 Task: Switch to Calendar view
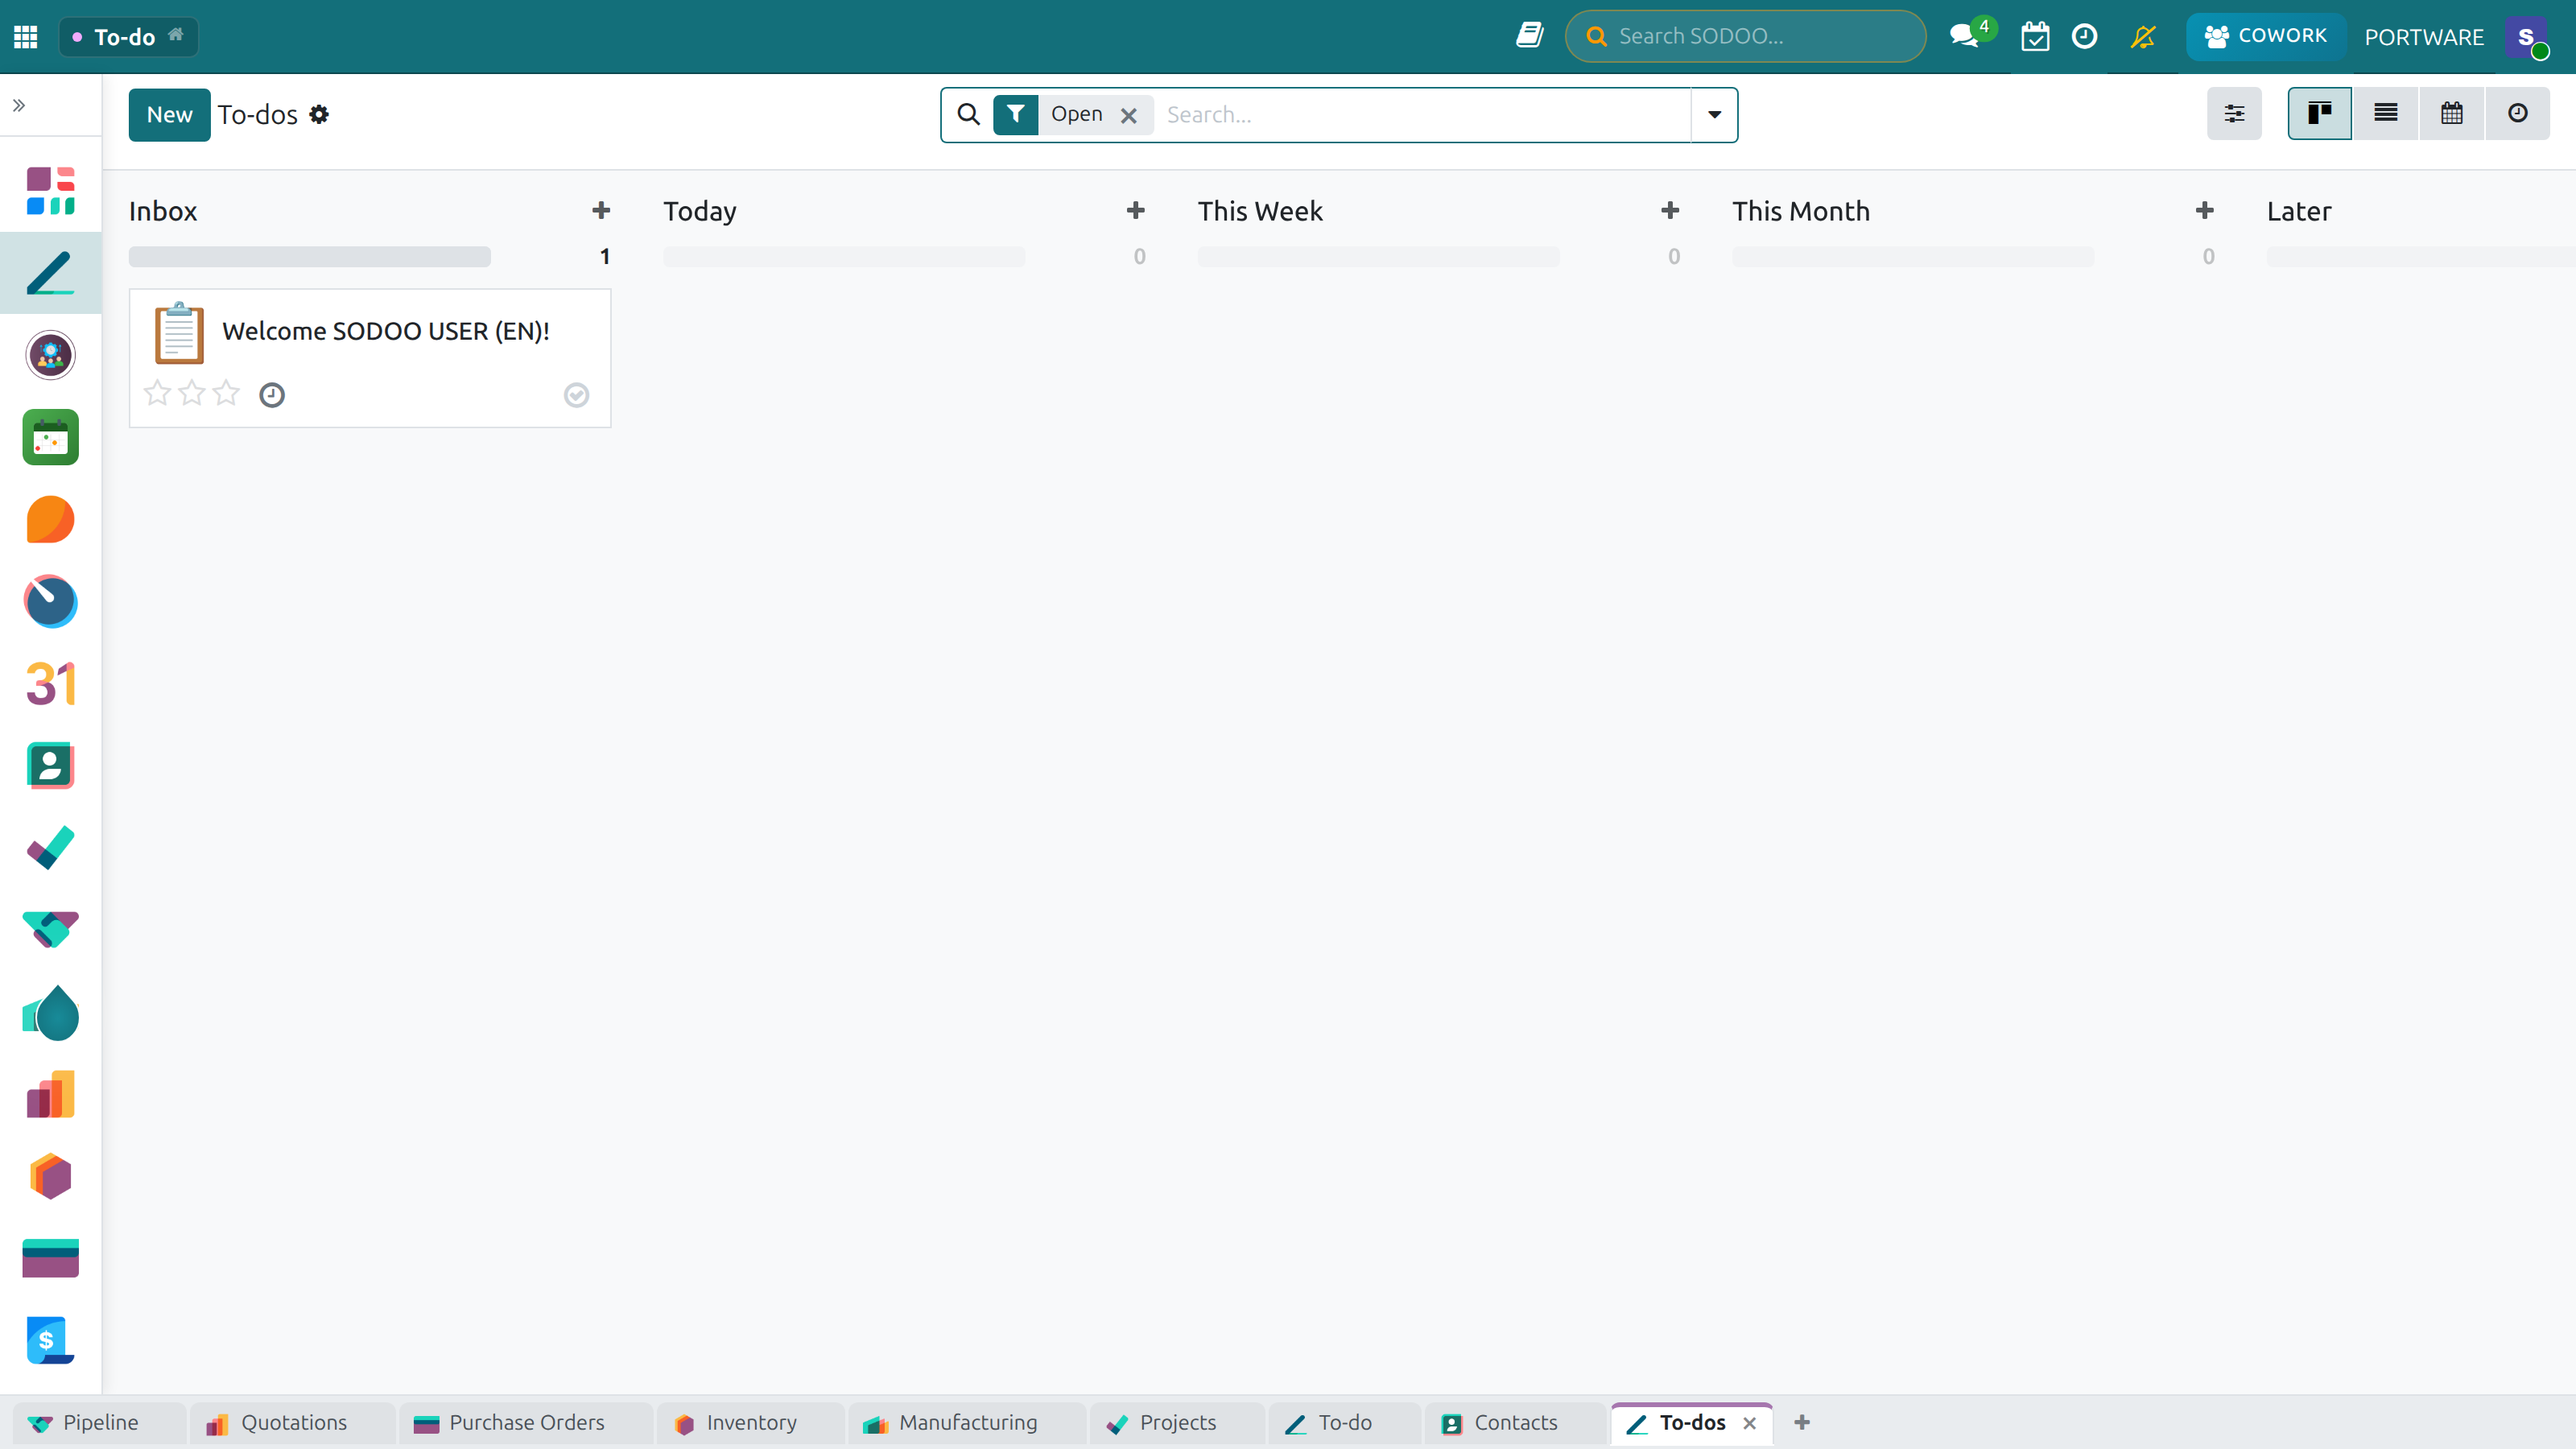click(2452, 113)
